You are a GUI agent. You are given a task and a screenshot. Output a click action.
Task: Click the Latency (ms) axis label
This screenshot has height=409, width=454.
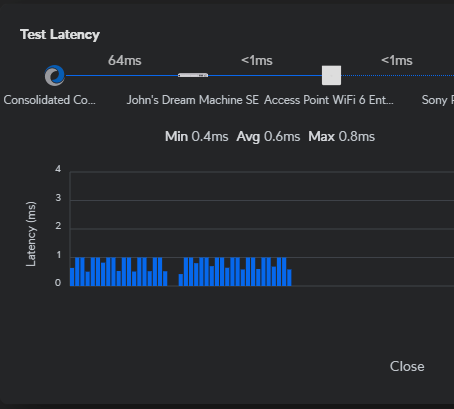point(31,234)
